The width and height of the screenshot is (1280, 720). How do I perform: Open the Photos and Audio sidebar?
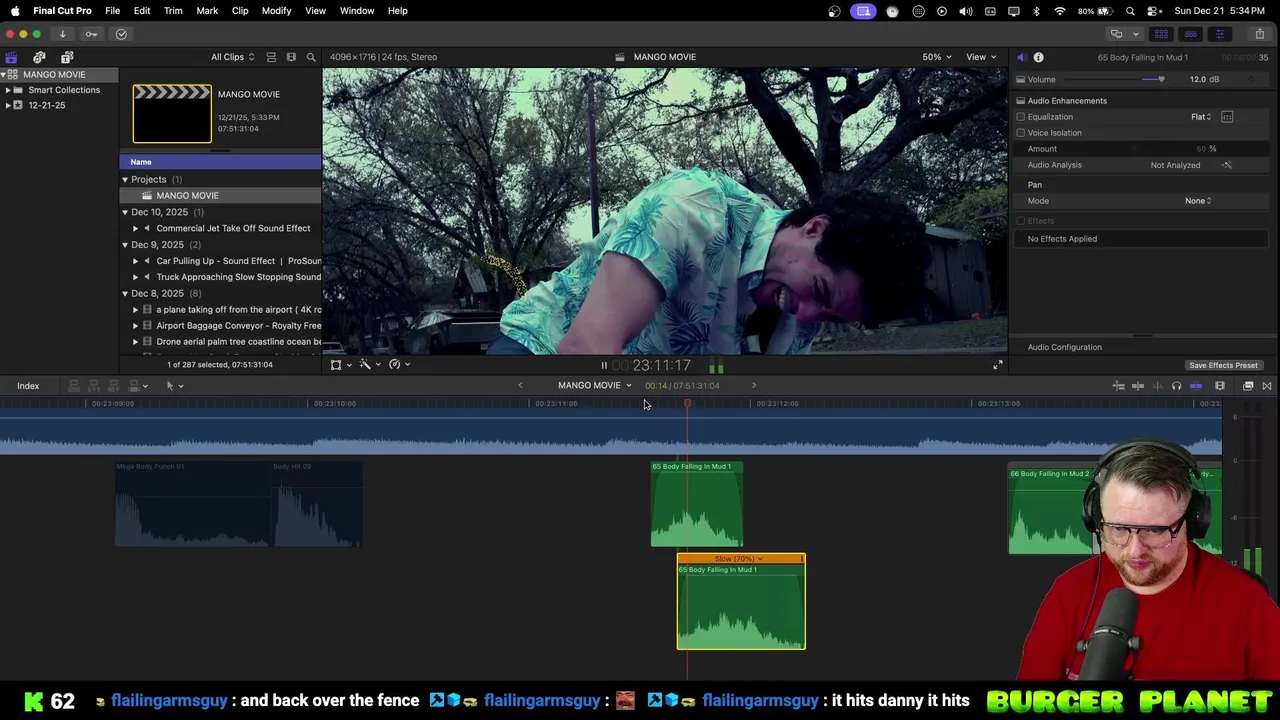(39, 57)
